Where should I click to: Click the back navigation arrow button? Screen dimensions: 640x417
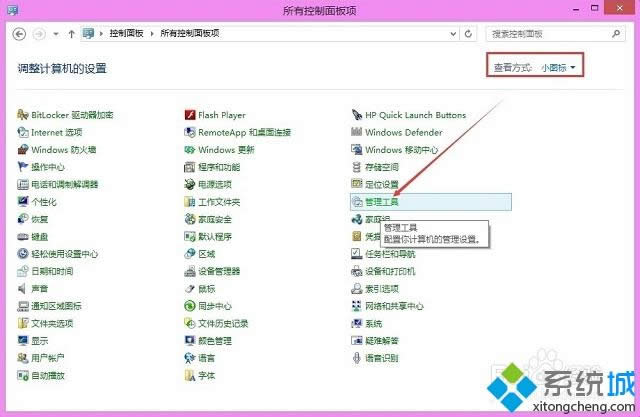(x=21, y=33)
